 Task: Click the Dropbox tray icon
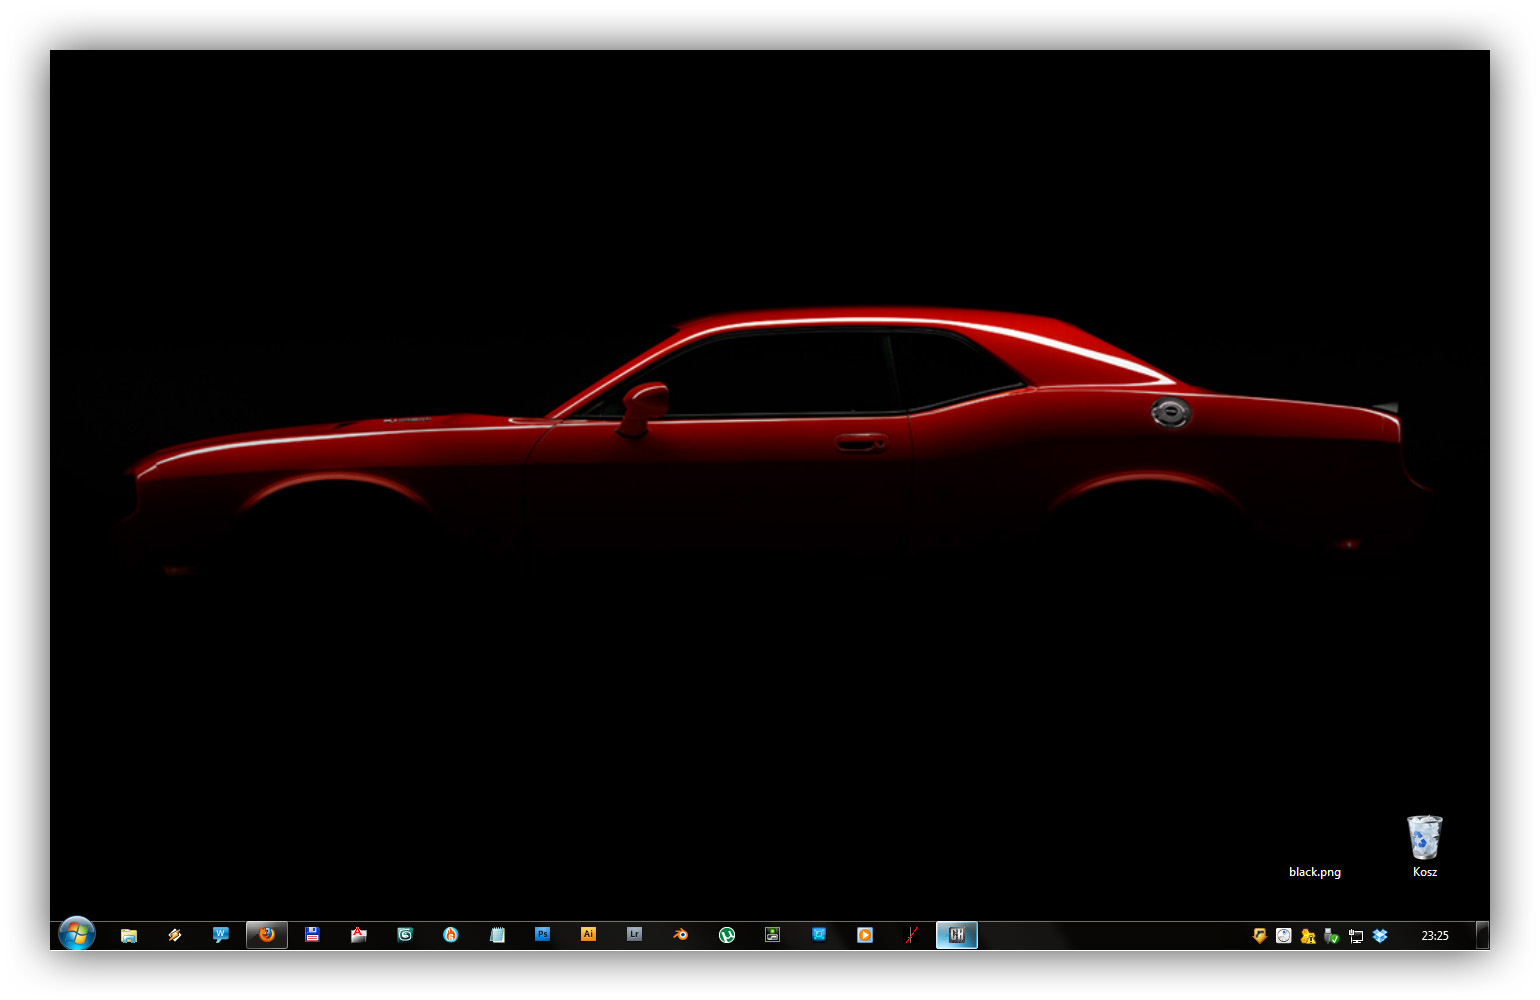[1380, 936]
